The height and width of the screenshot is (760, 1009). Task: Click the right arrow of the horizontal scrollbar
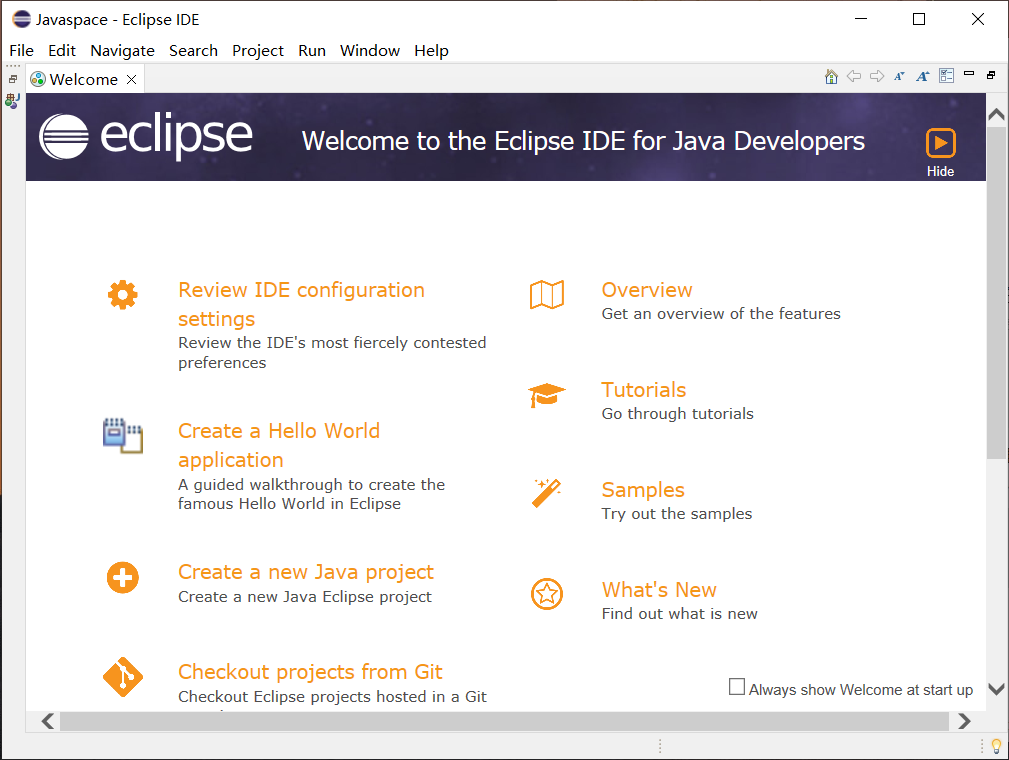[x=963, y=720]
